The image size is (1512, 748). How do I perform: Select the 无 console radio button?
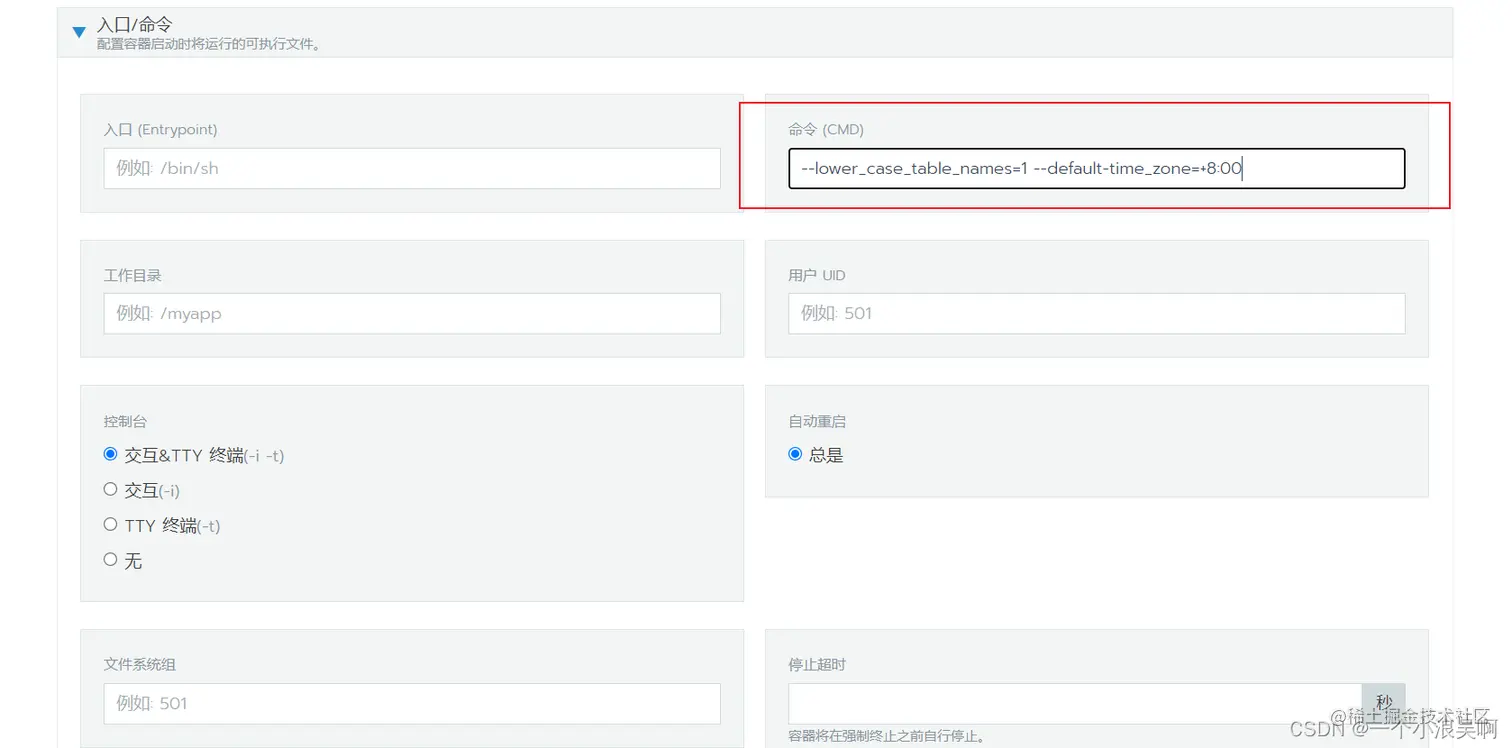pyautogui.click(x=111, y=560)
